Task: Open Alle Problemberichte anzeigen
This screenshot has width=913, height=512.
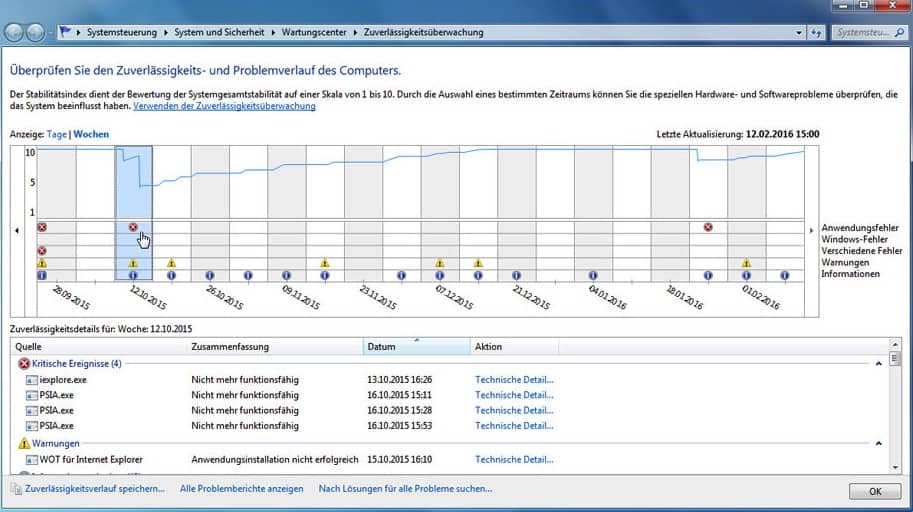Action: 241,489
